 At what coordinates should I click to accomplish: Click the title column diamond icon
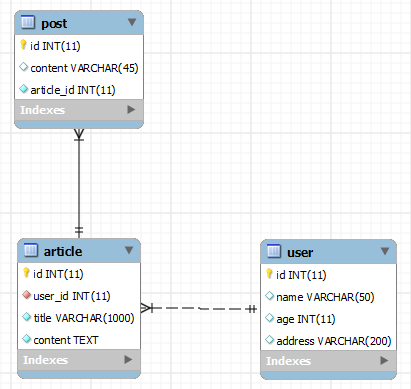(x=26, y=317)
